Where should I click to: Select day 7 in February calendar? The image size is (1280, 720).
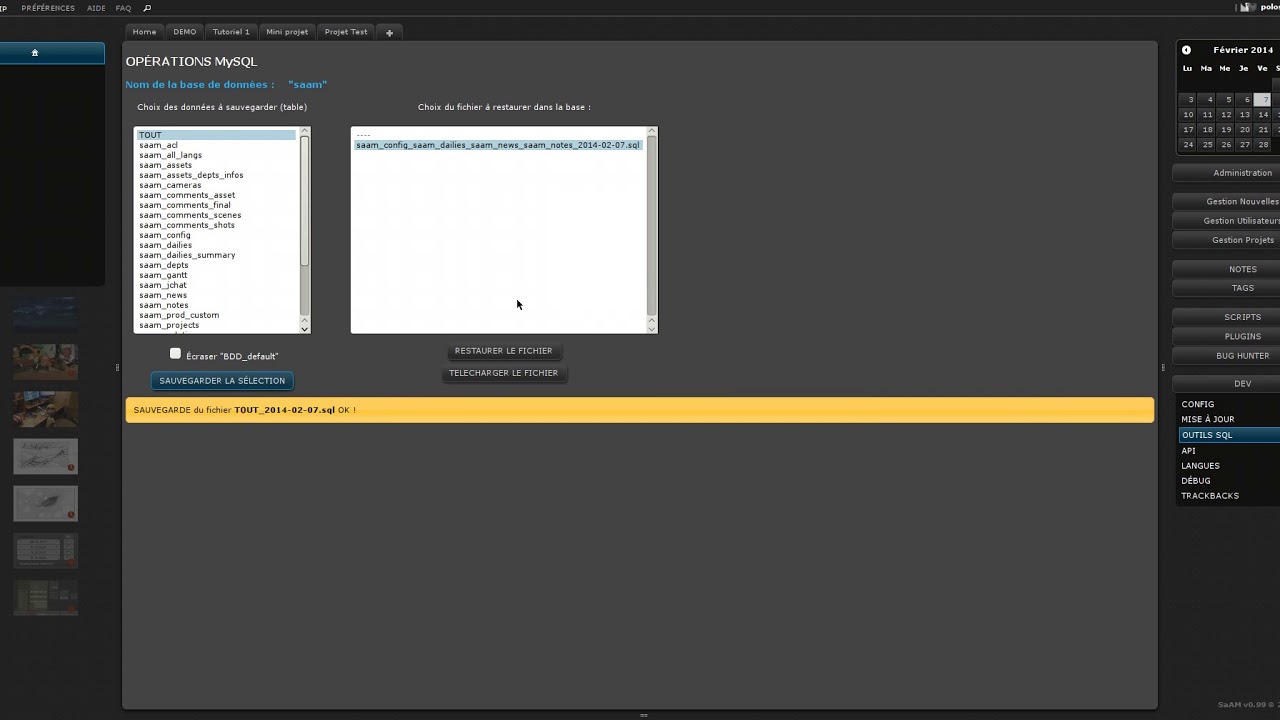1263,100
